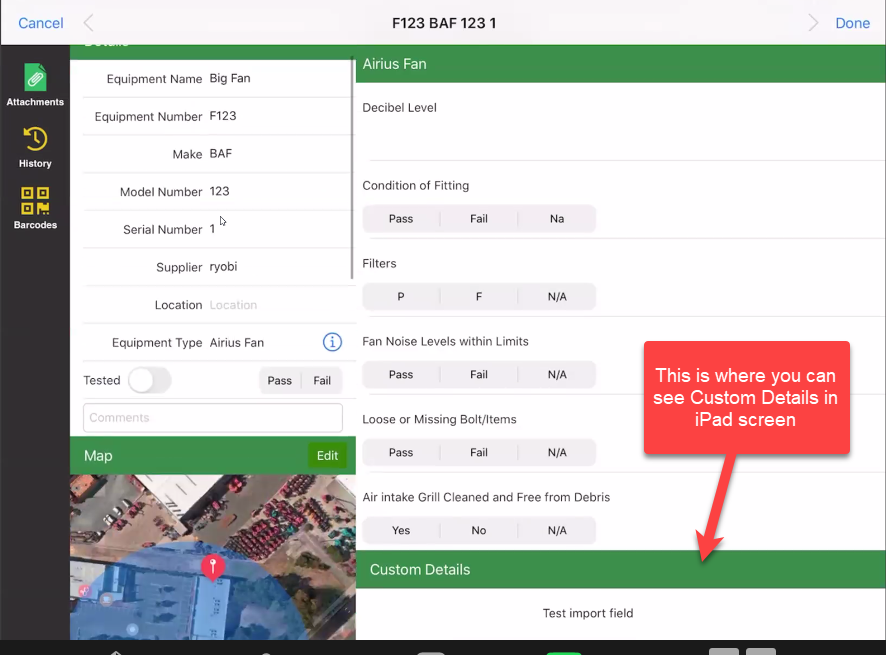Open the History clock icon
The image size is (886, 655).
35,140
